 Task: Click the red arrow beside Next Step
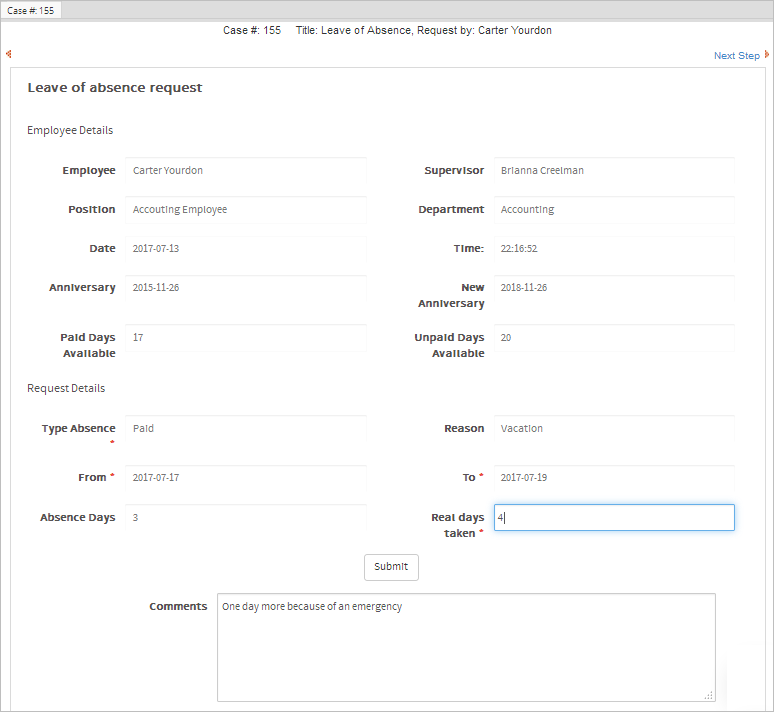point(767,55)
